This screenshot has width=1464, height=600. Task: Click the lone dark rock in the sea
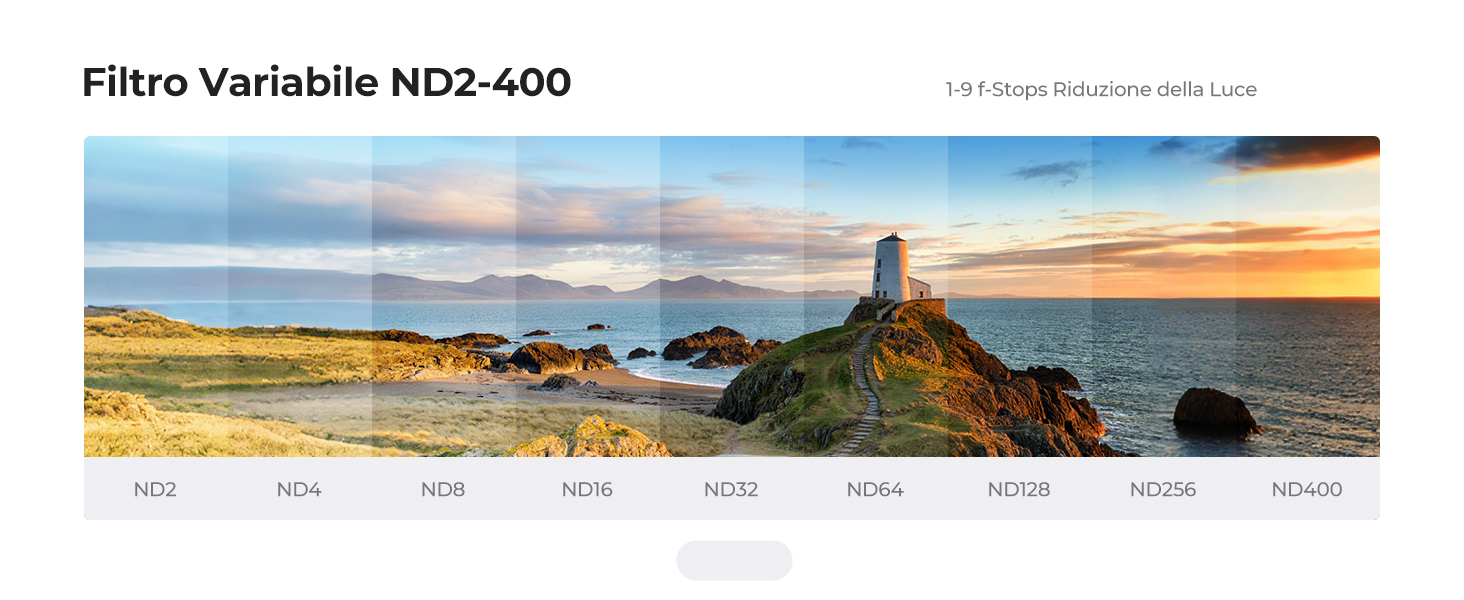click(x=1216, y=411)
